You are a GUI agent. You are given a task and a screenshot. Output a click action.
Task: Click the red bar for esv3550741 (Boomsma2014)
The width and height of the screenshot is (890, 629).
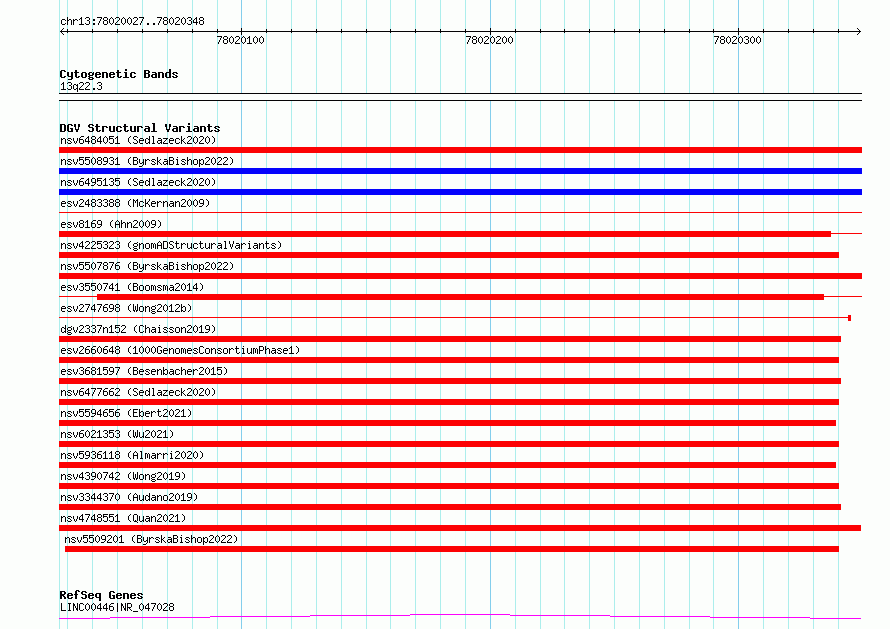pos(460,297)
